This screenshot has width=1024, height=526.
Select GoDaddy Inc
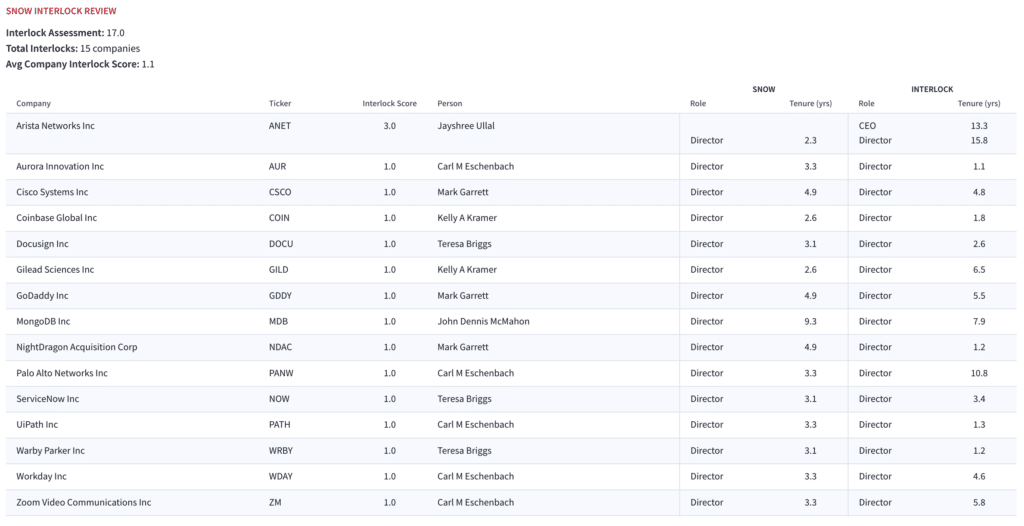point(42,295)
